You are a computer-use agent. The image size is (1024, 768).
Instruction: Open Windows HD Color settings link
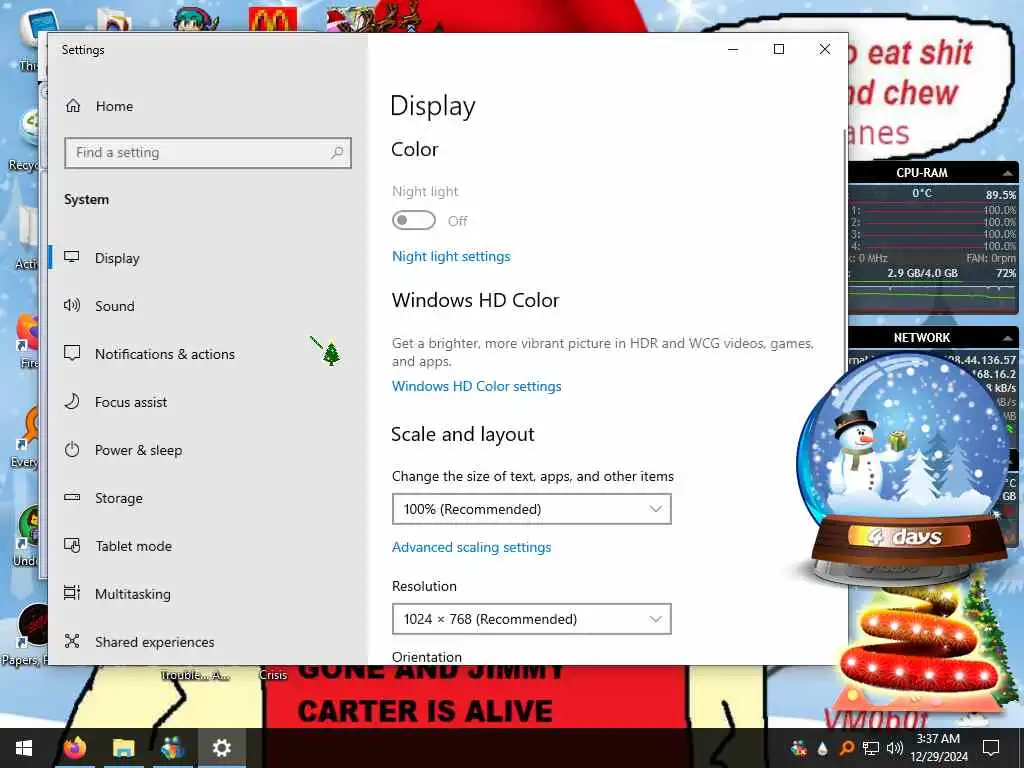coord(476,386)
